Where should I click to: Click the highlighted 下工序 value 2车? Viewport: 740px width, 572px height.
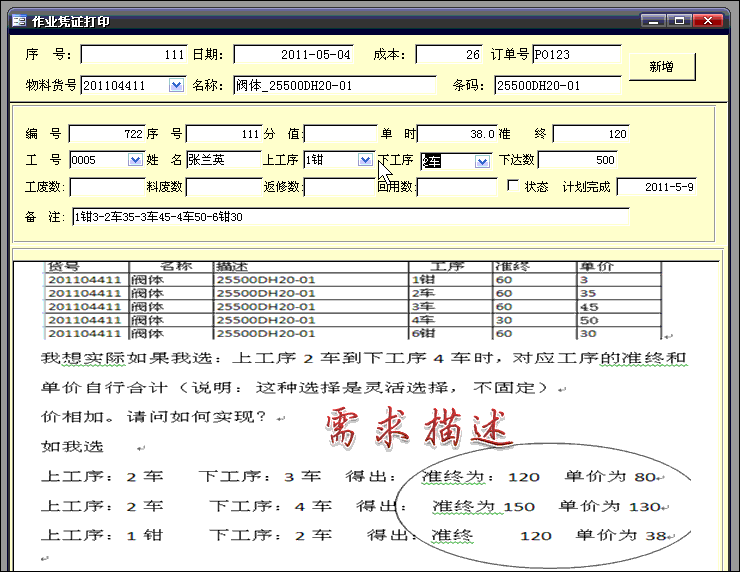click(x=431, y=162)
